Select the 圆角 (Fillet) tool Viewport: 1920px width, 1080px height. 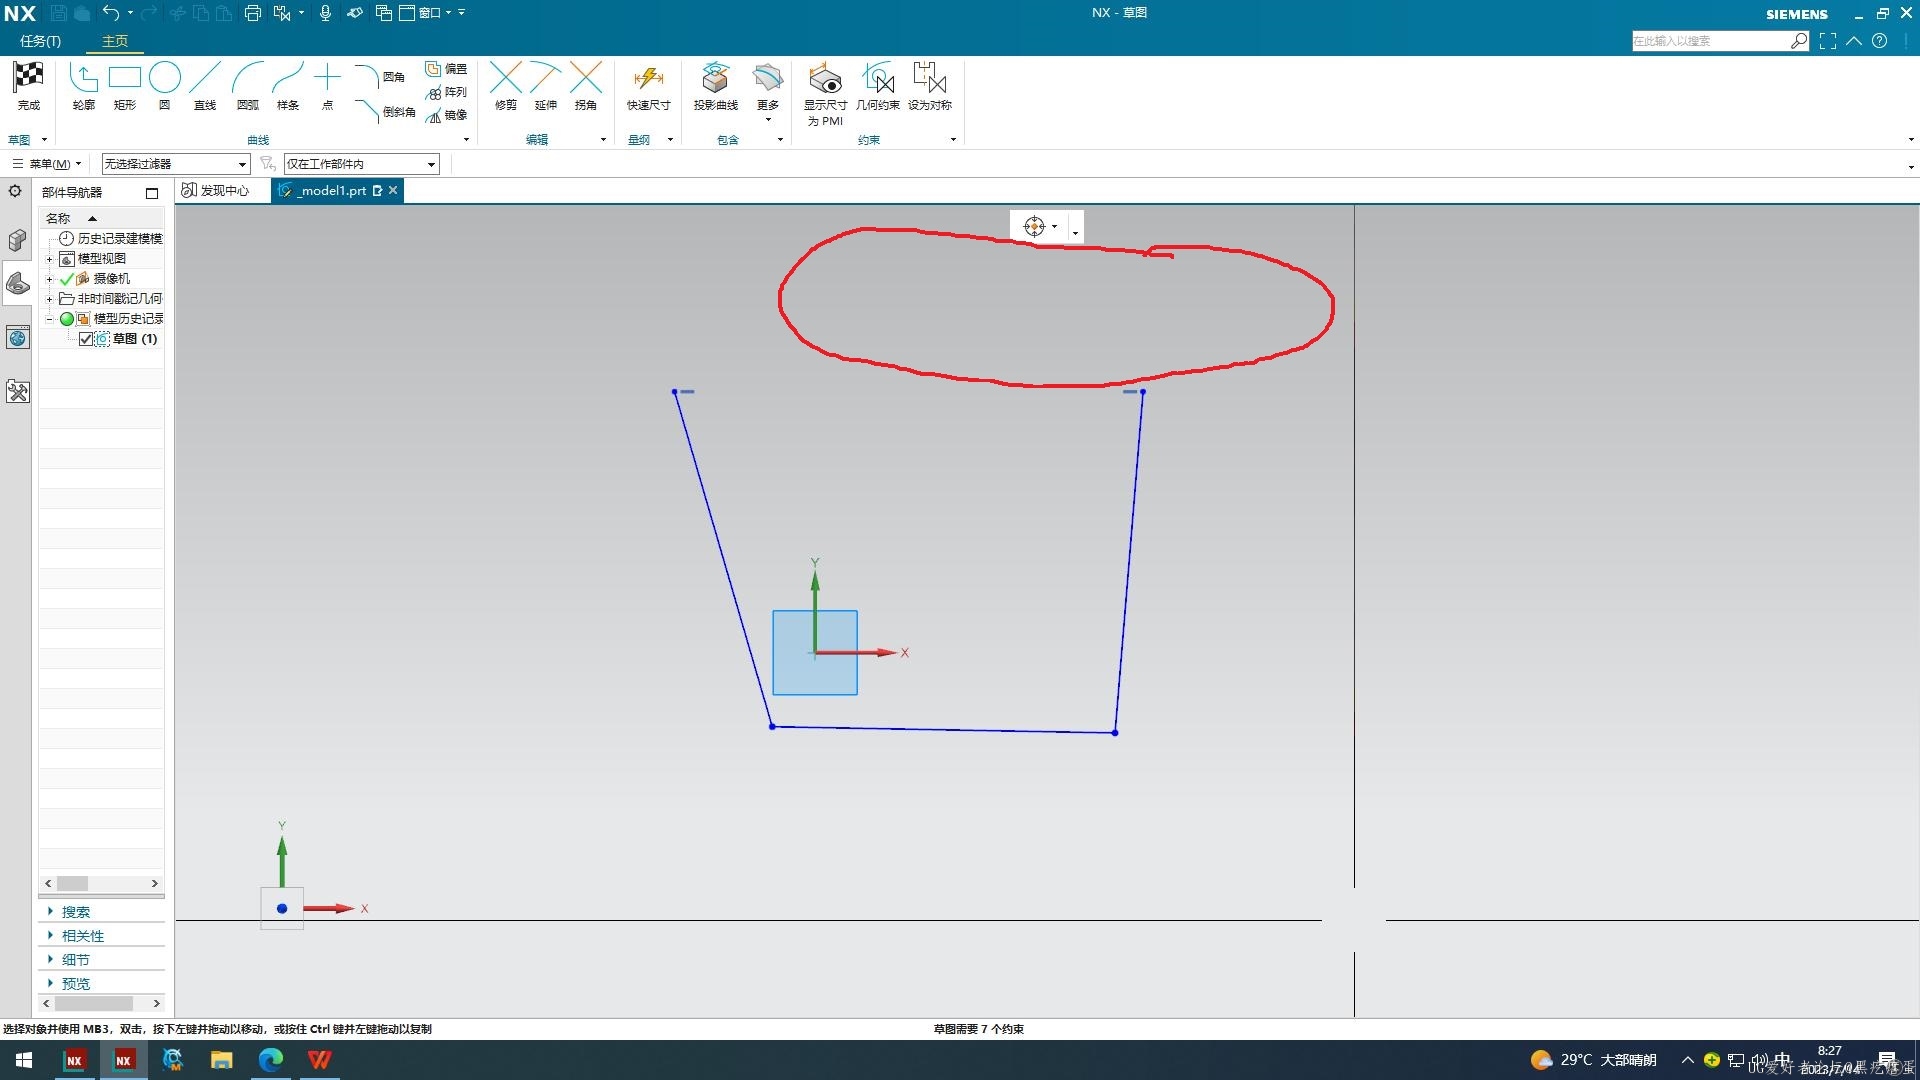pyautogui.click(x=380, y=77)
